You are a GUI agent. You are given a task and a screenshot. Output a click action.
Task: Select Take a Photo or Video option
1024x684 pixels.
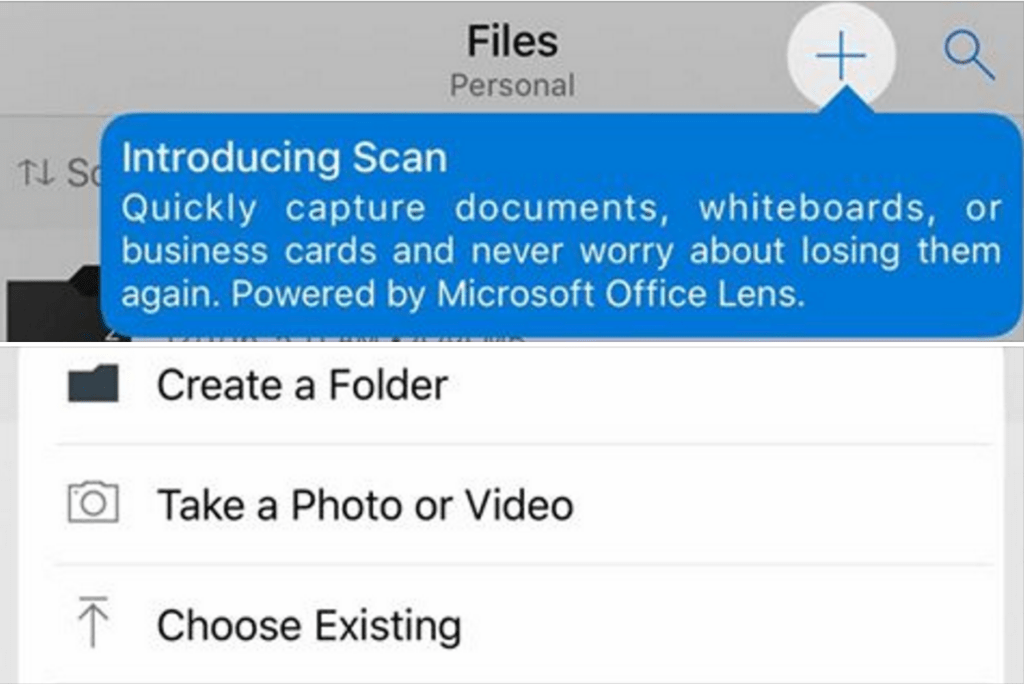[x=363, y=504]
